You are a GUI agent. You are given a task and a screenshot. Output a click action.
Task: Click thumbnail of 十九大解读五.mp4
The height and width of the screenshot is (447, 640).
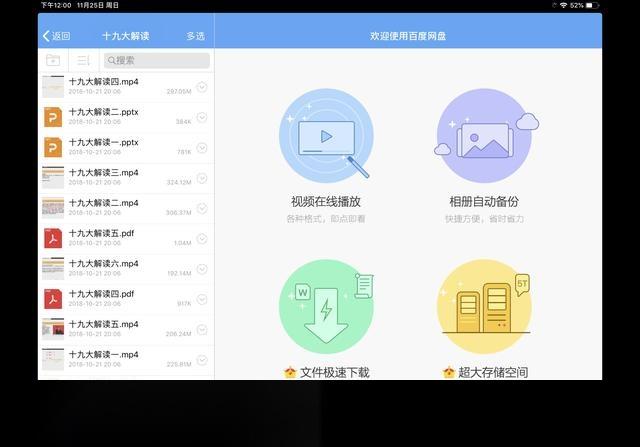click(53, 329)
